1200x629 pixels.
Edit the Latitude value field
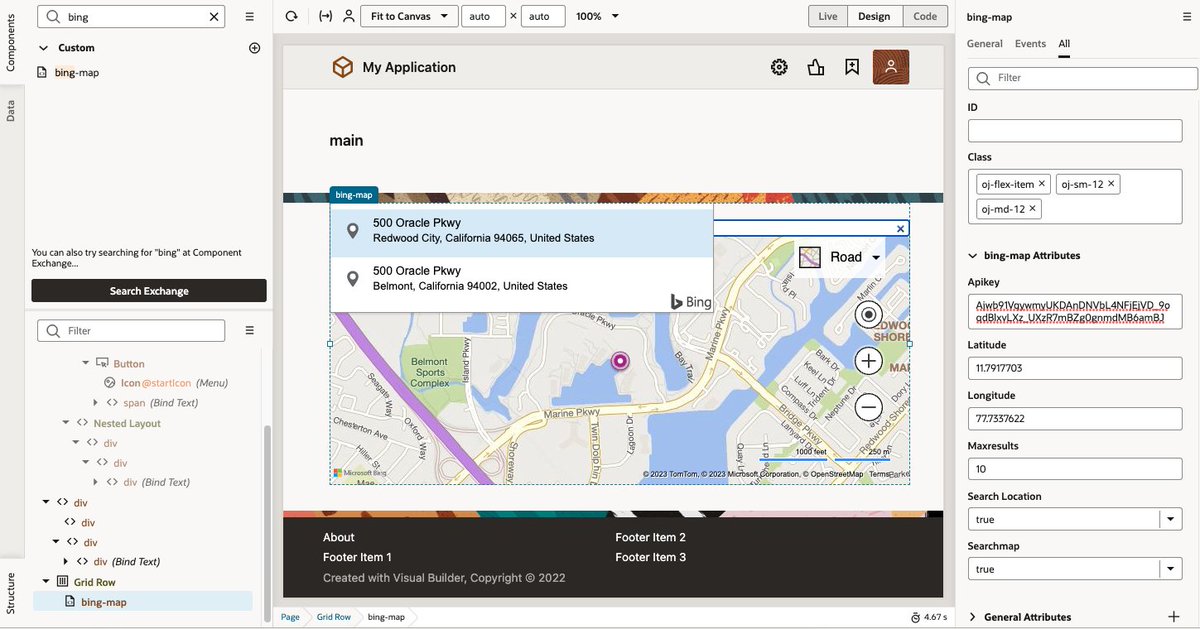pyautogui.click(x=1074, y=368)
